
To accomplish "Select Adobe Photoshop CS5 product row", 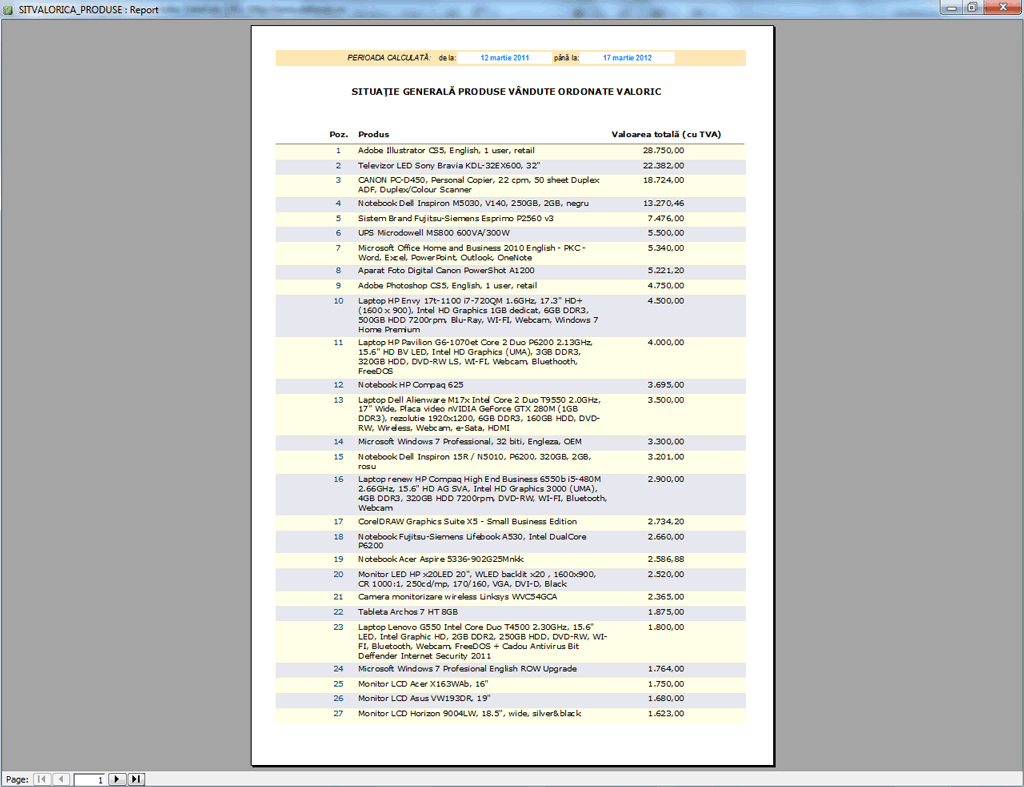I will click(x=510, y=286).
